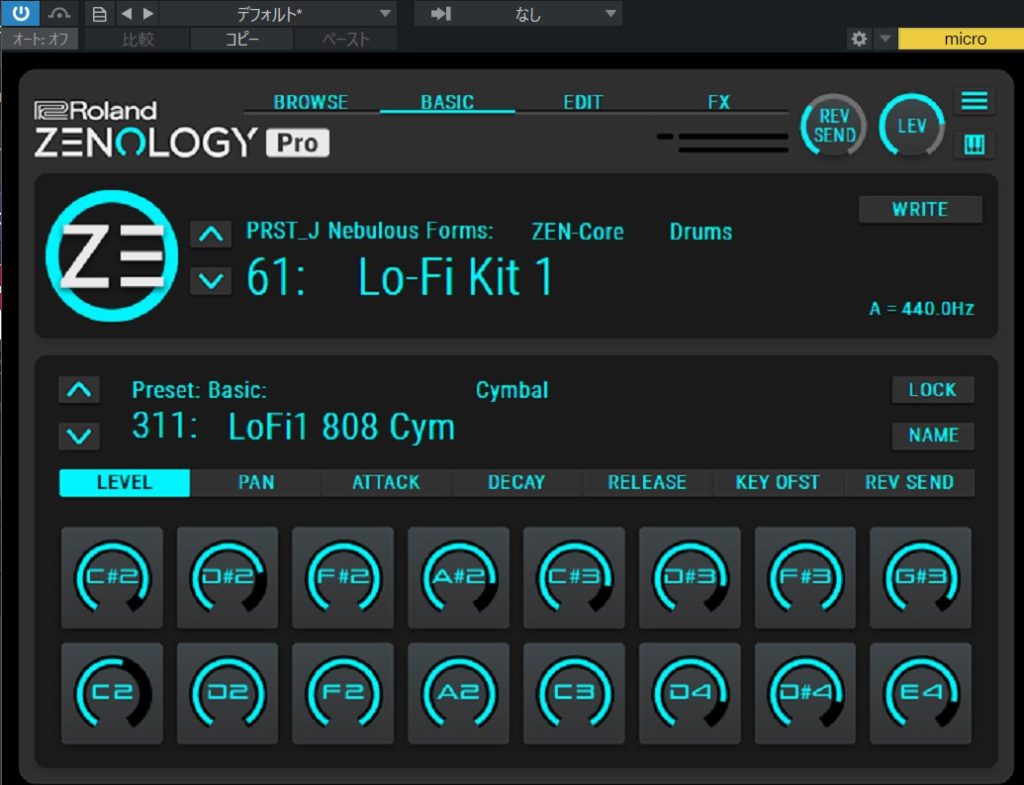Open the plugin settings gear icon
This screenshot has height=785, width=1024.
pyautogui.click(x=859, y=39)
